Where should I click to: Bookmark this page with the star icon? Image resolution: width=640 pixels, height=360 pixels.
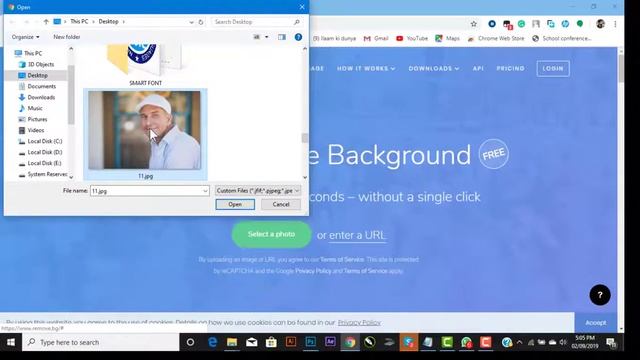click(473, 24)
